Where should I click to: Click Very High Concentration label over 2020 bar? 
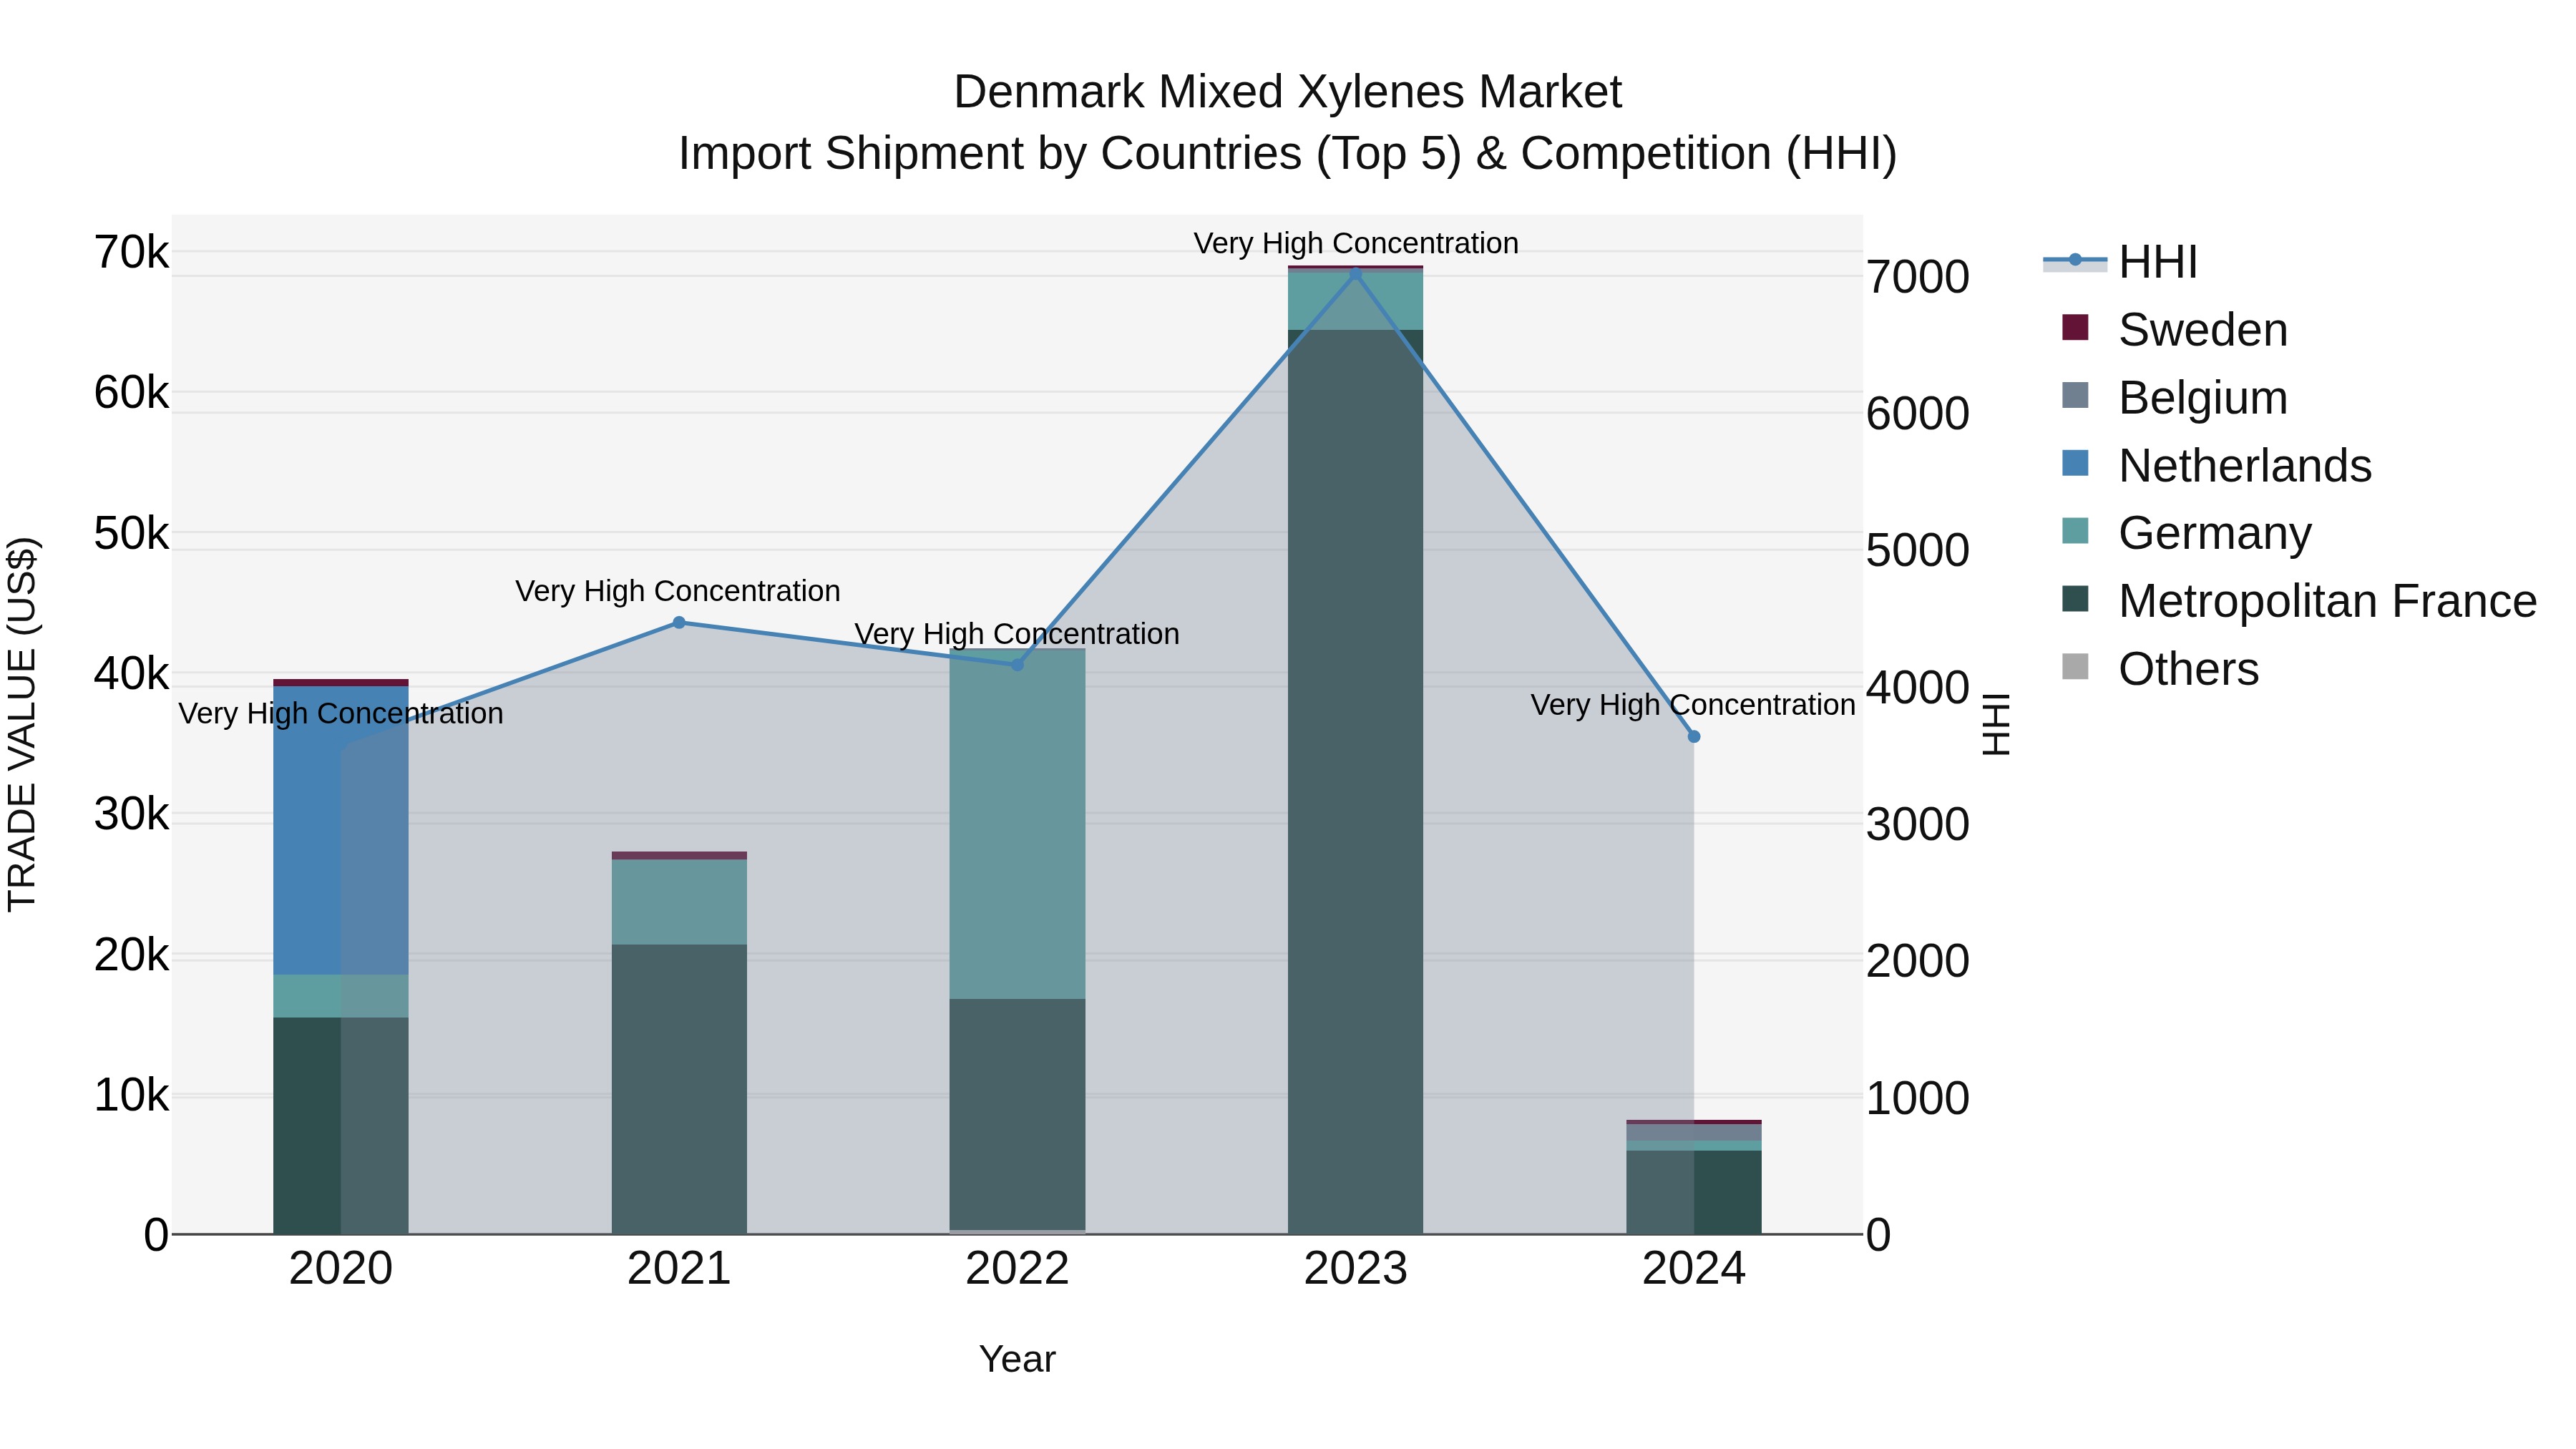[x=341, y=714]
